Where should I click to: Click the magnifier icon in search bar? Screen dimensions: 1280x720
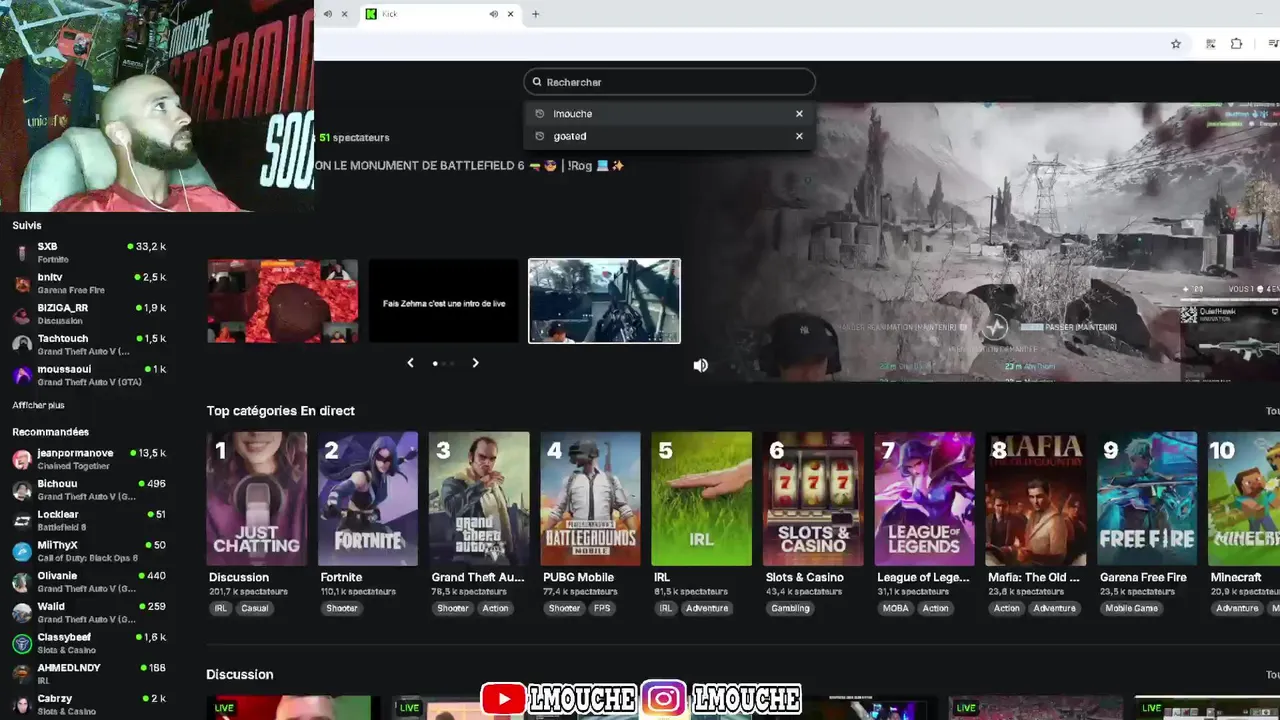pyautogui.click(x=537, y=82)
